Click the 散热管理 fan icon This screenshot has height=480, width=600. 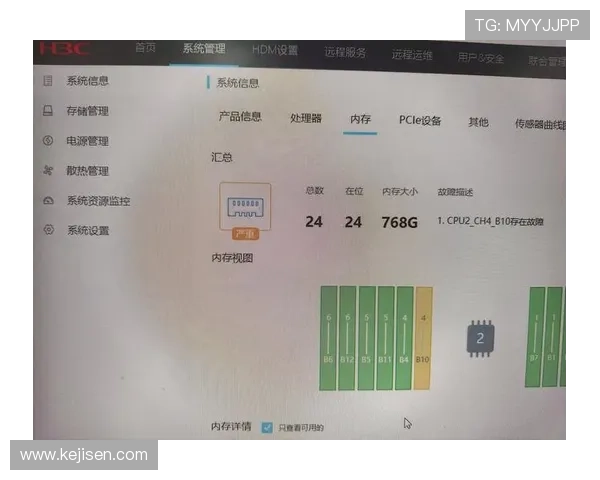48,170
